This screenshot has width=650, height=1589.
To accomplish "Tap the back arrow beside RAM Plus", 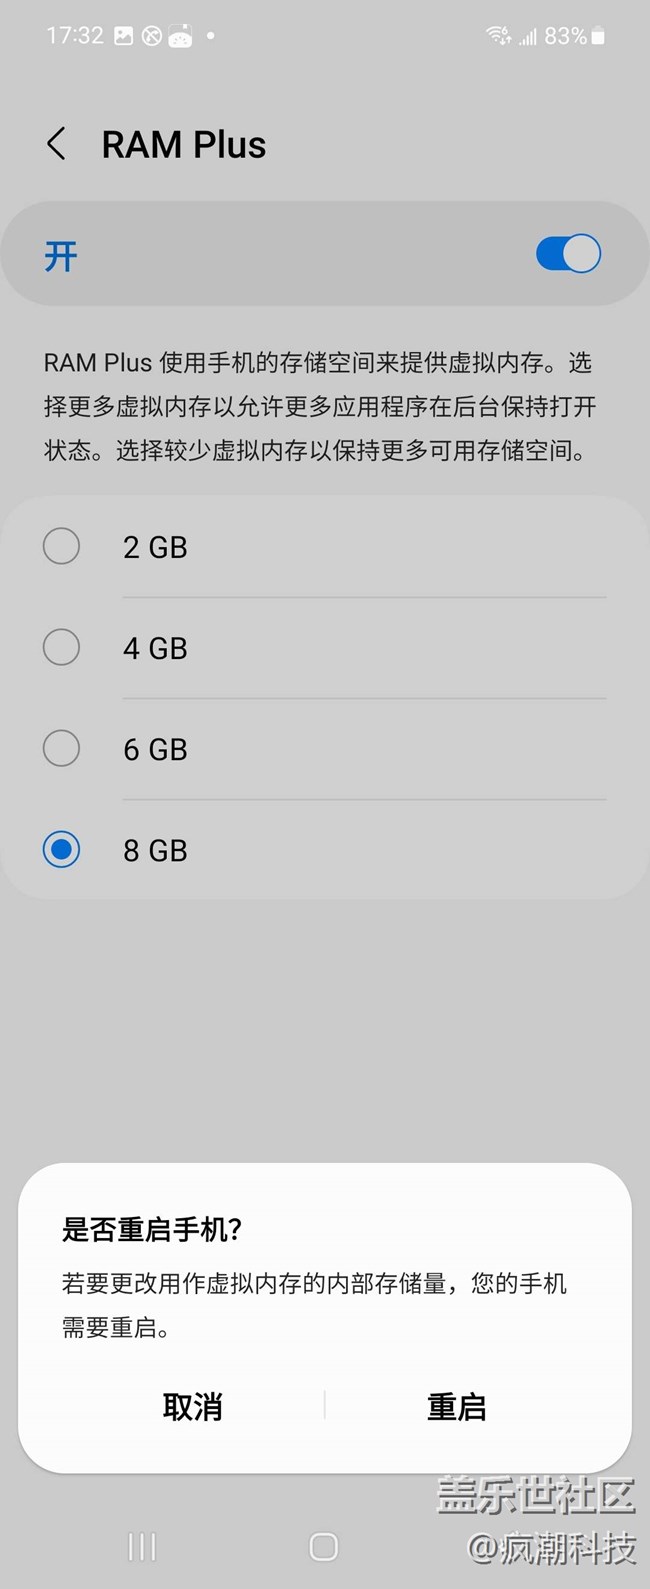I will (x=57, y=145).
